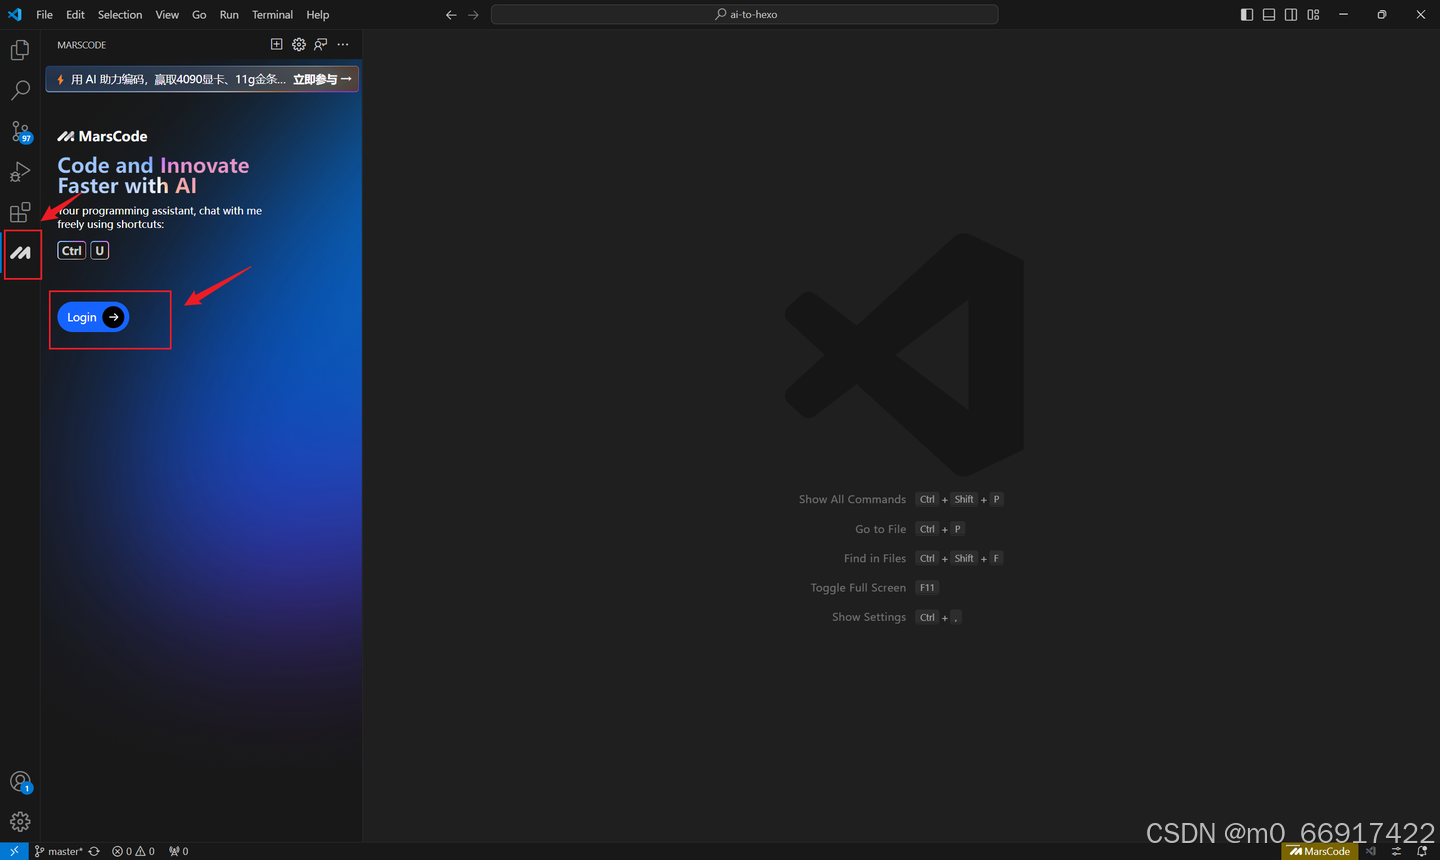
Task: Click the Login button in MarsCode
Action: pos(93,317)
